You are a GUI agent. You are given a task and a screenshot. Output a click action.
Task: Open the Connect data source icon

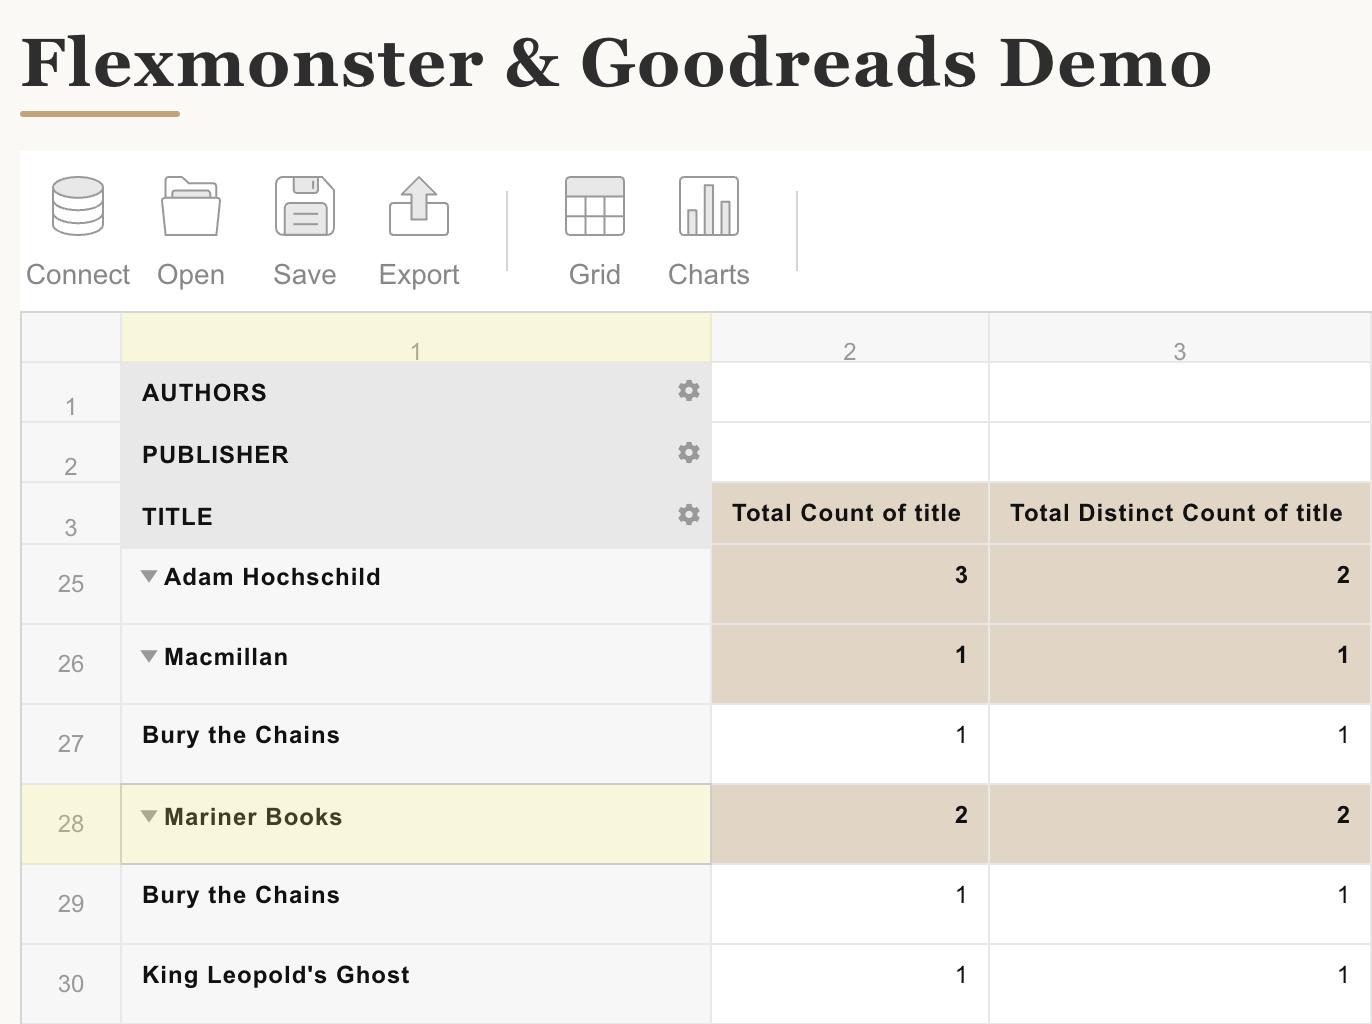pos(77,228)
